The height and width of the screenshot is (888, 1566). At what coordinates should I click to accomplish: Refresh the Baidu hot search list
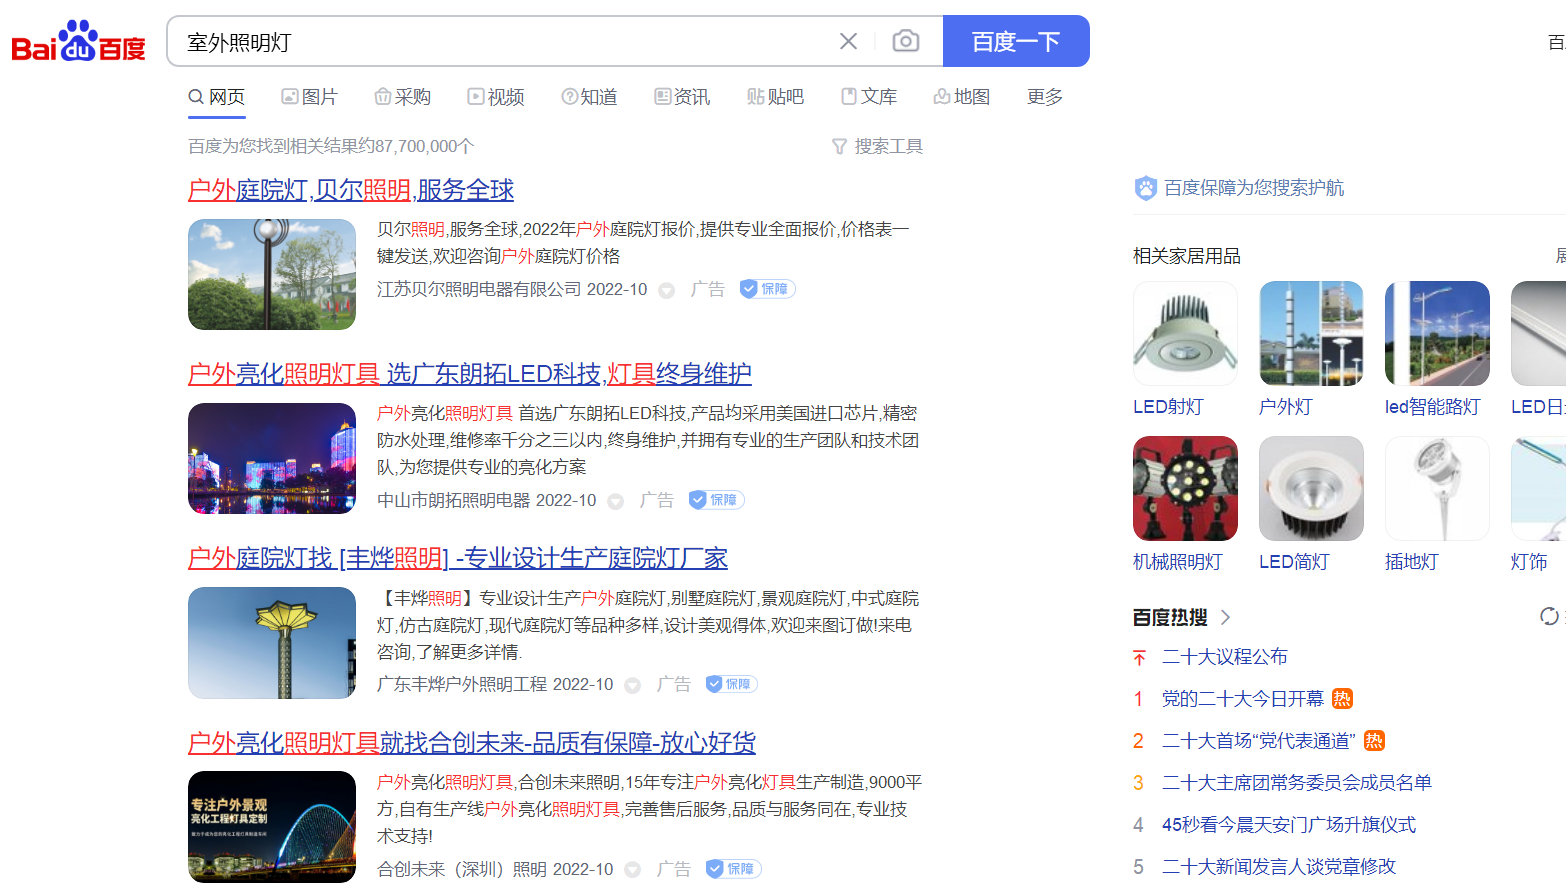[1549, 616]
